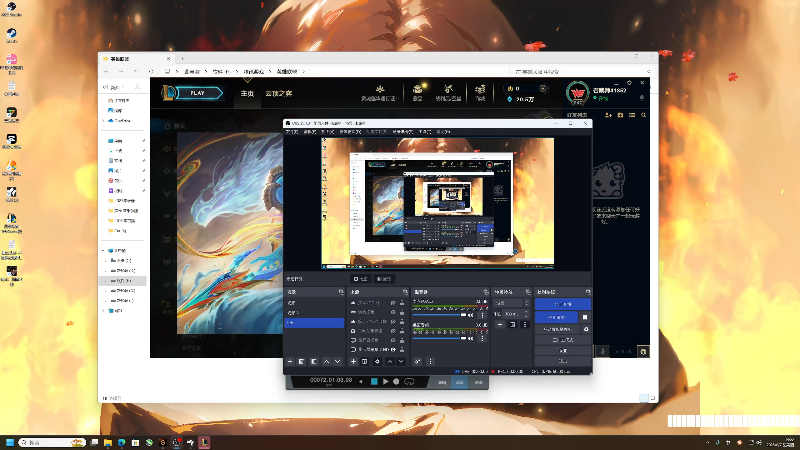Click the League PLAY button
Image resolution: width=800 pixels, height=450 pixels.
(x=197, y=93)
